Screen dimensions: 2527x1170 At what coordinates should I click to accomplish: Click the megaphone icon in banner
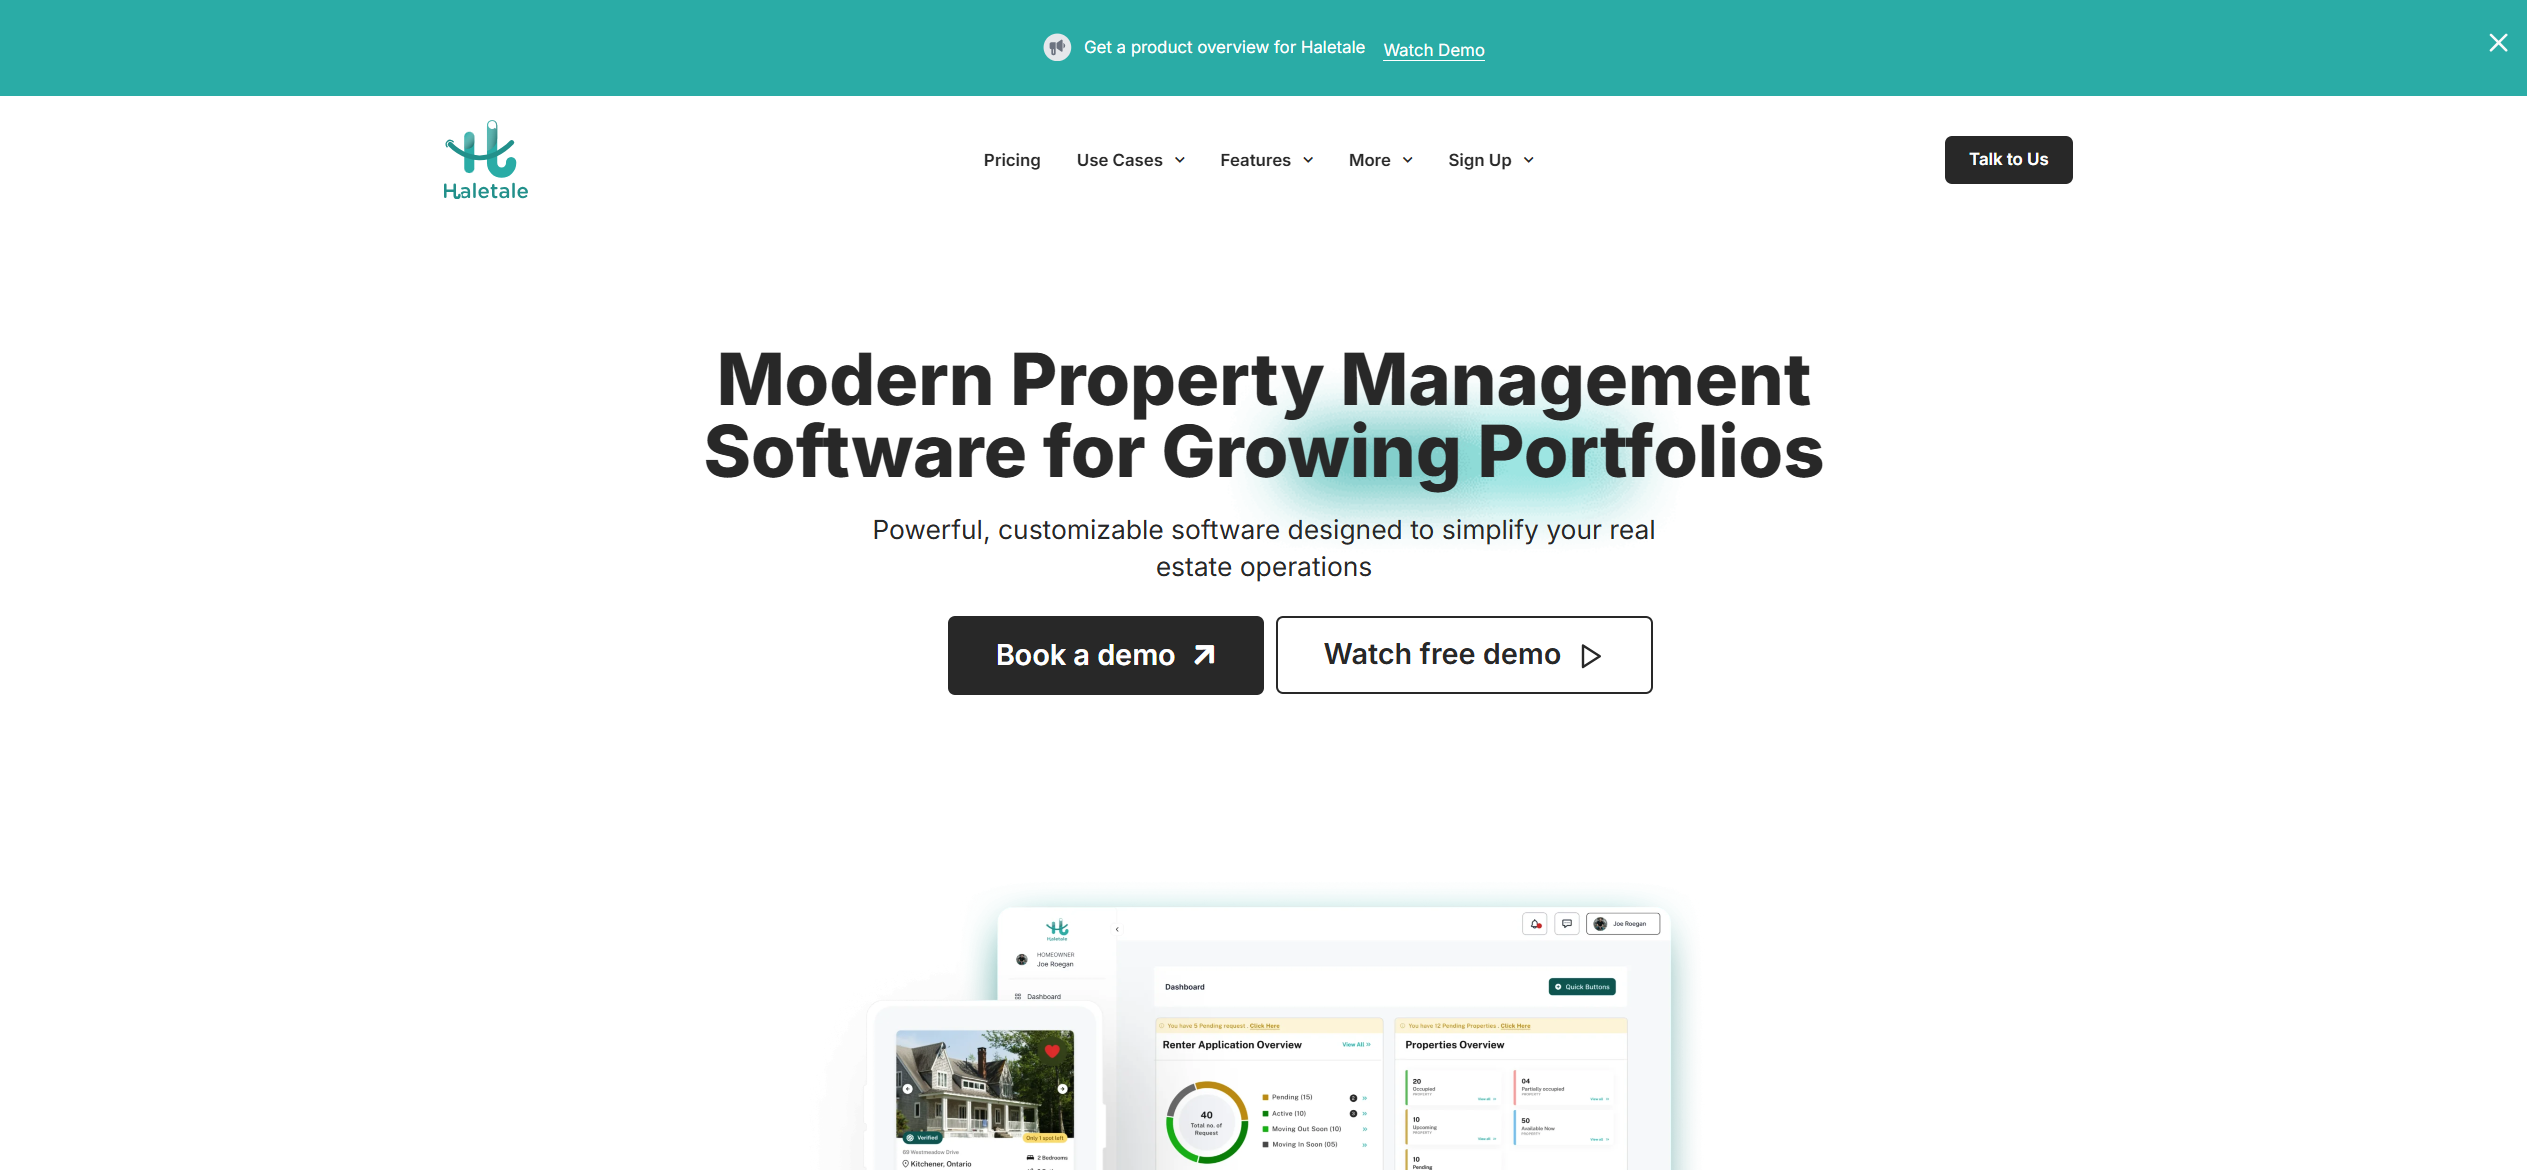(x=1057, y=47)
